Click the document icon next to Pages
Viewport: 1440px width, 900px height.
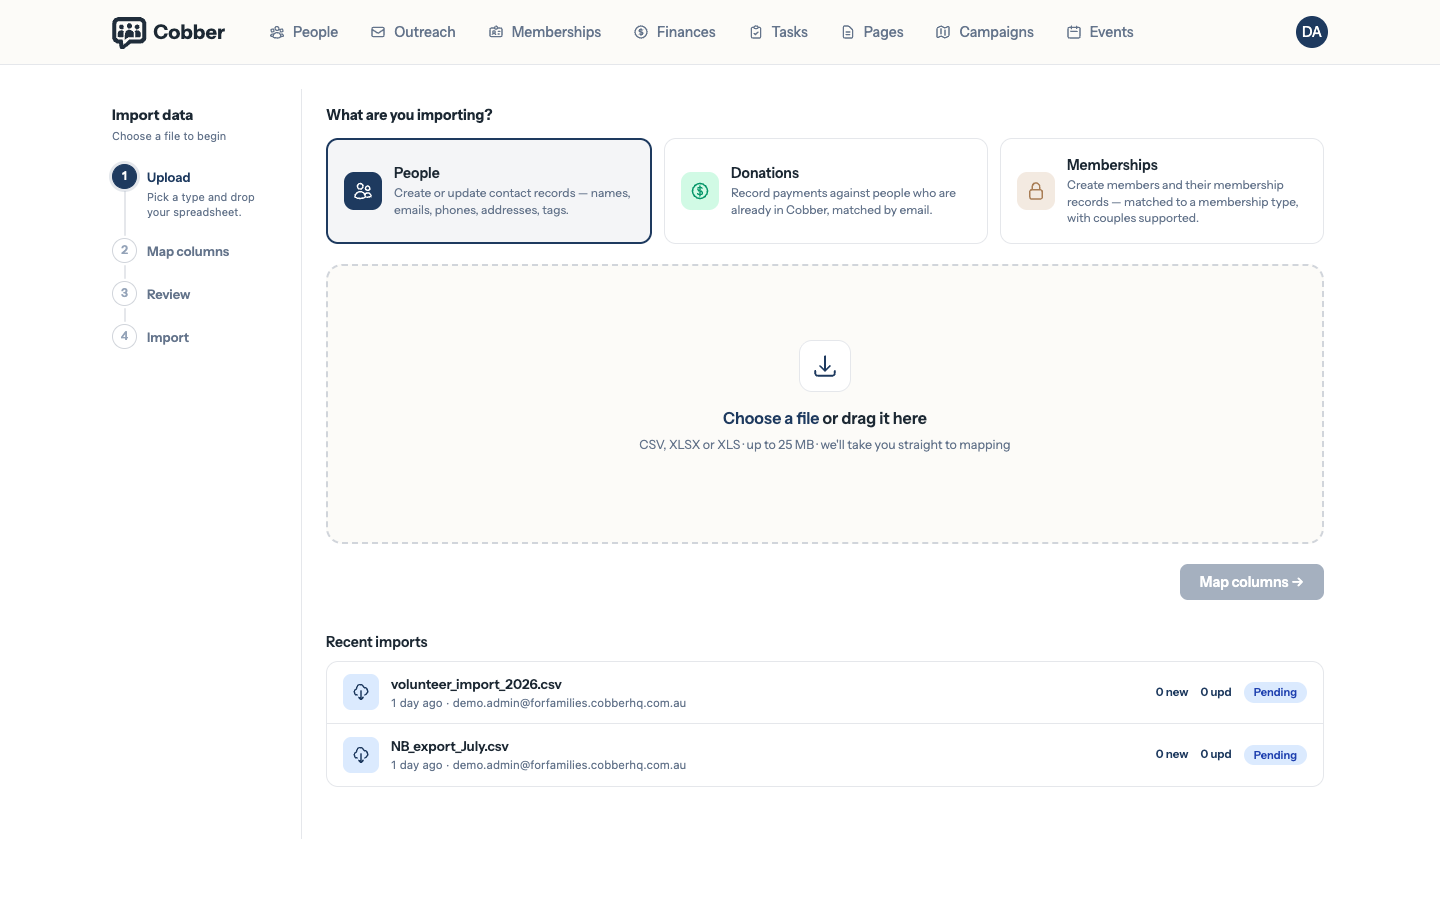[x=848, y=32]
